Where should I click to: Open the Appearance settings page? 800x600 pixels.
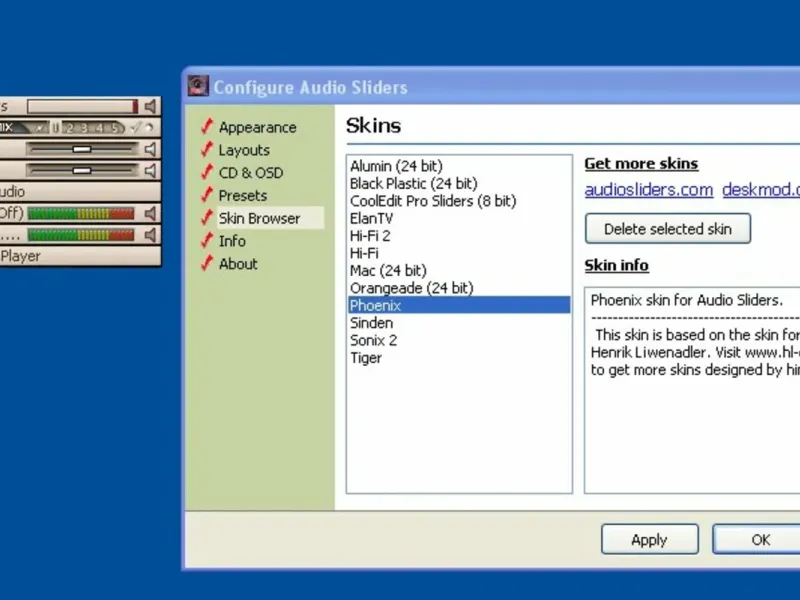point(258,127)
